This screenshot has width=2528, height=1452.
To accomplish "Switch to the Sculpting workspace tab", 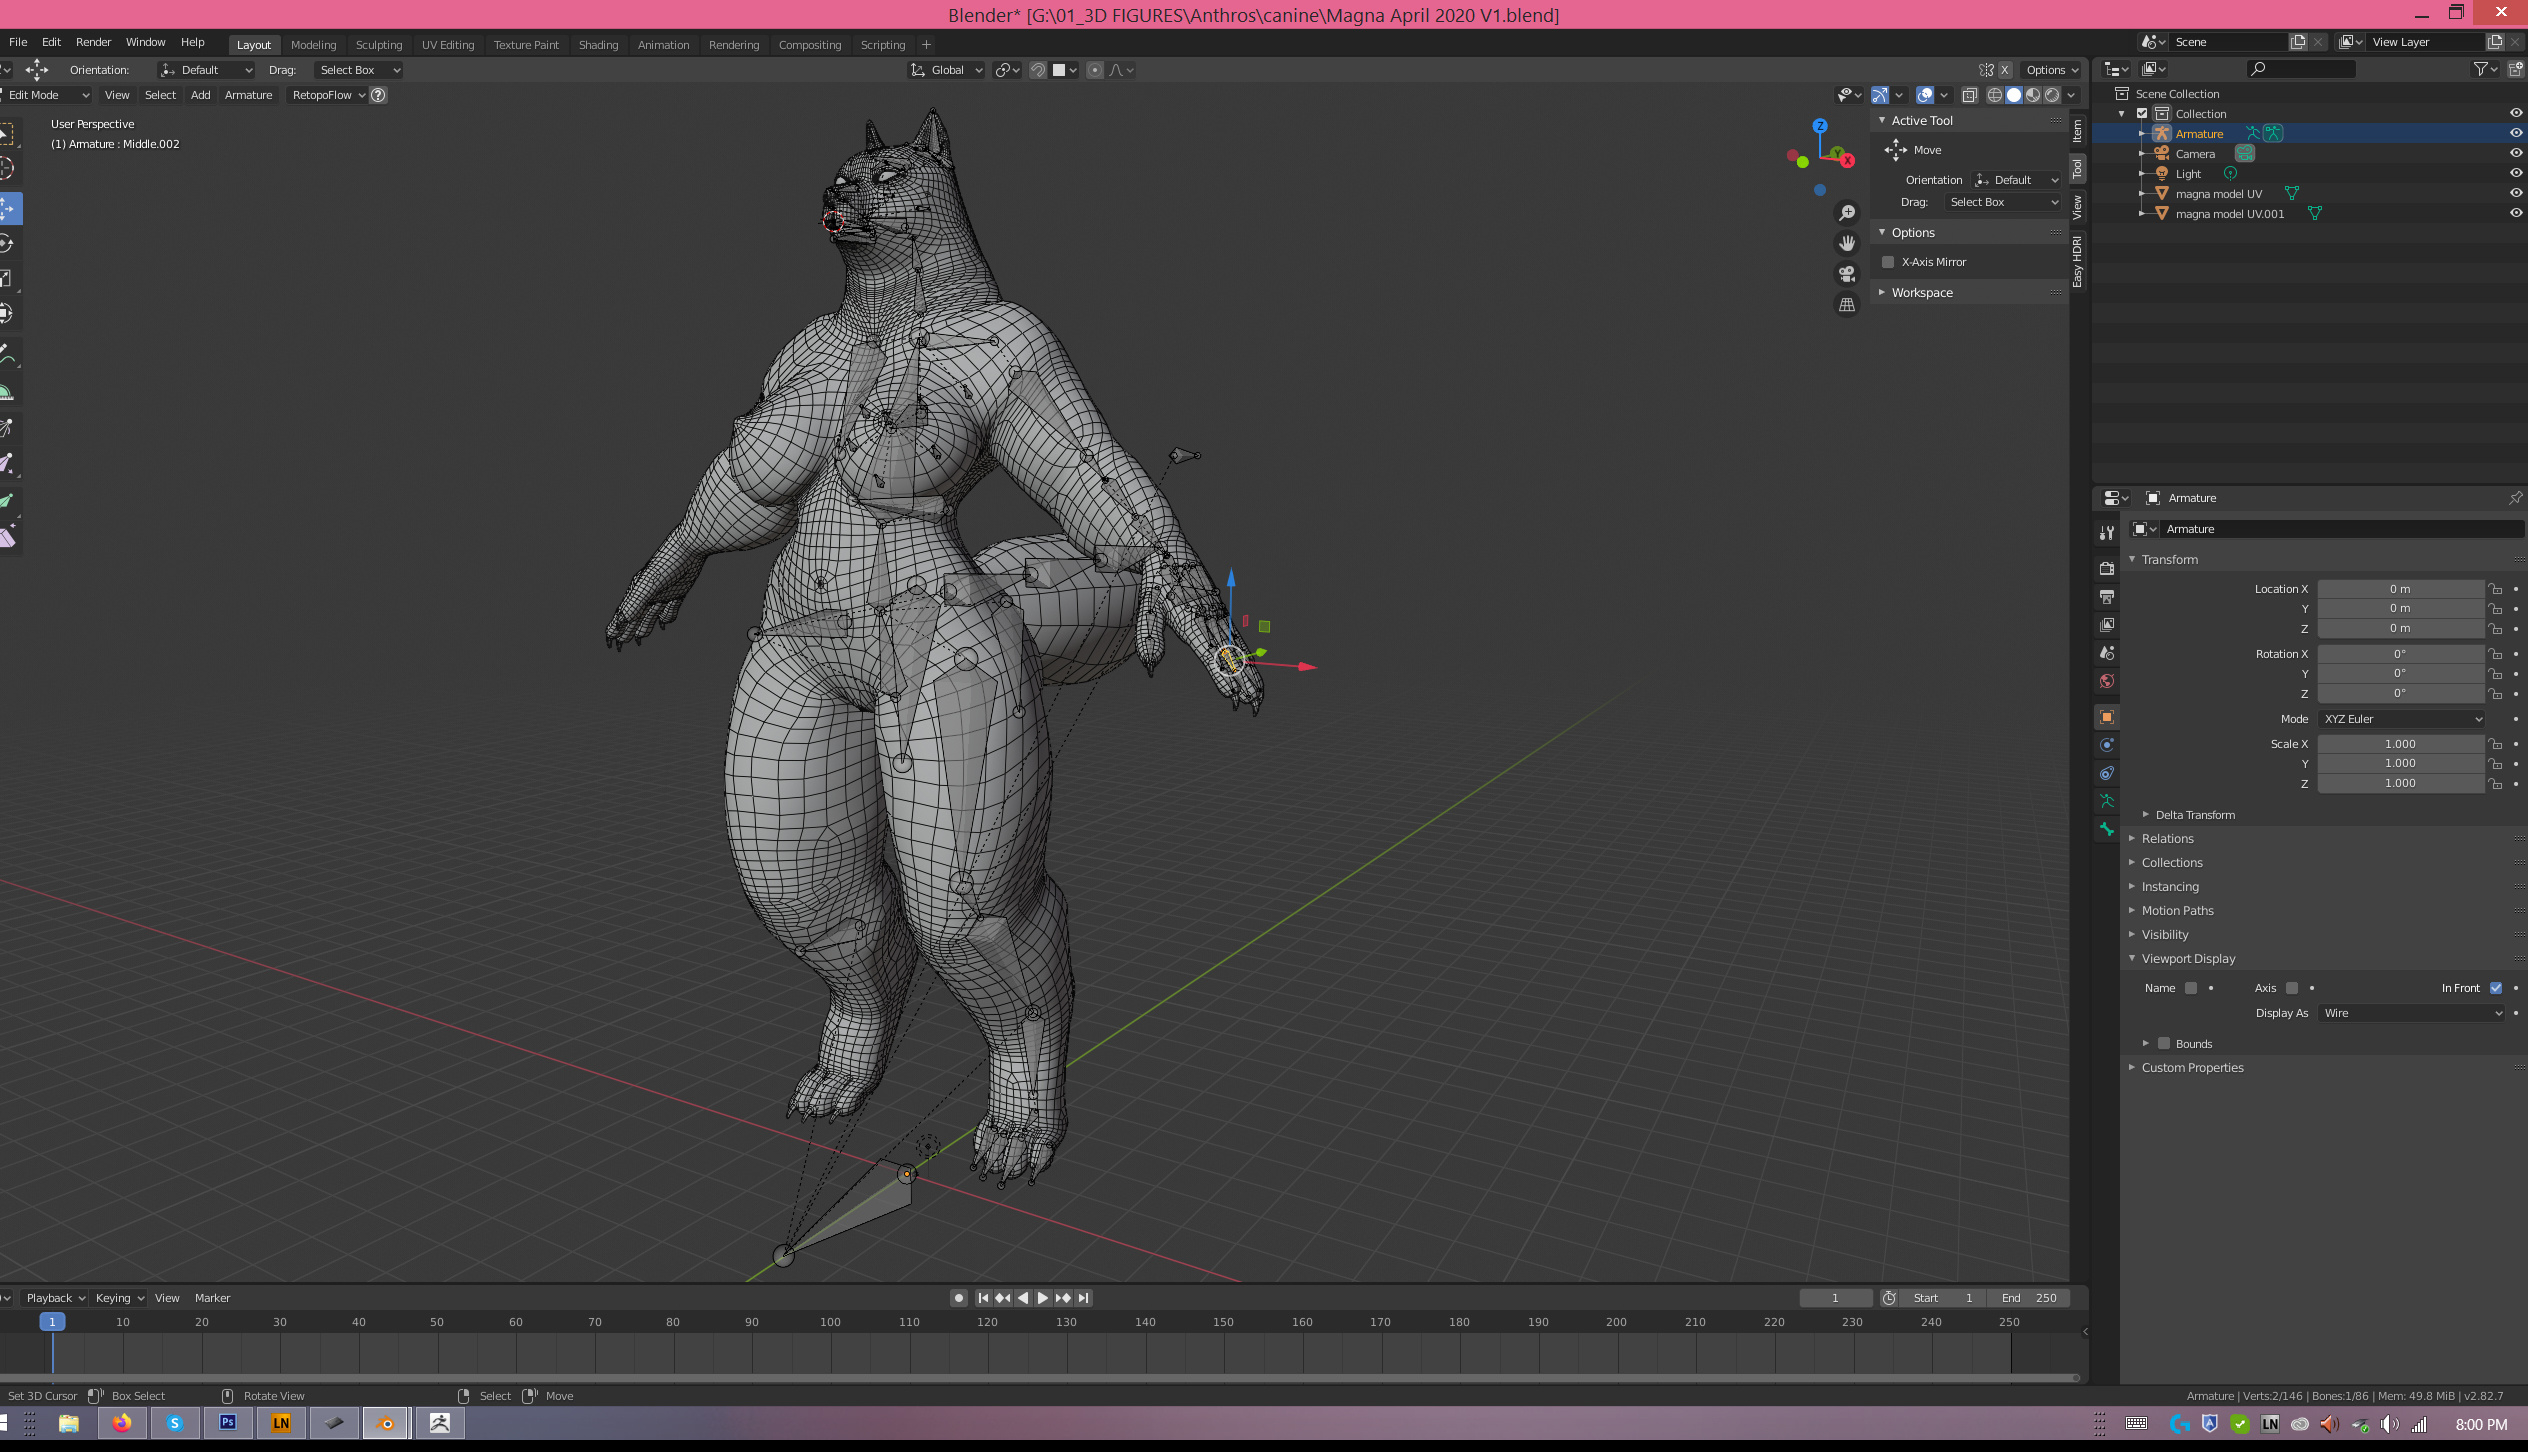I will point(378,45).
